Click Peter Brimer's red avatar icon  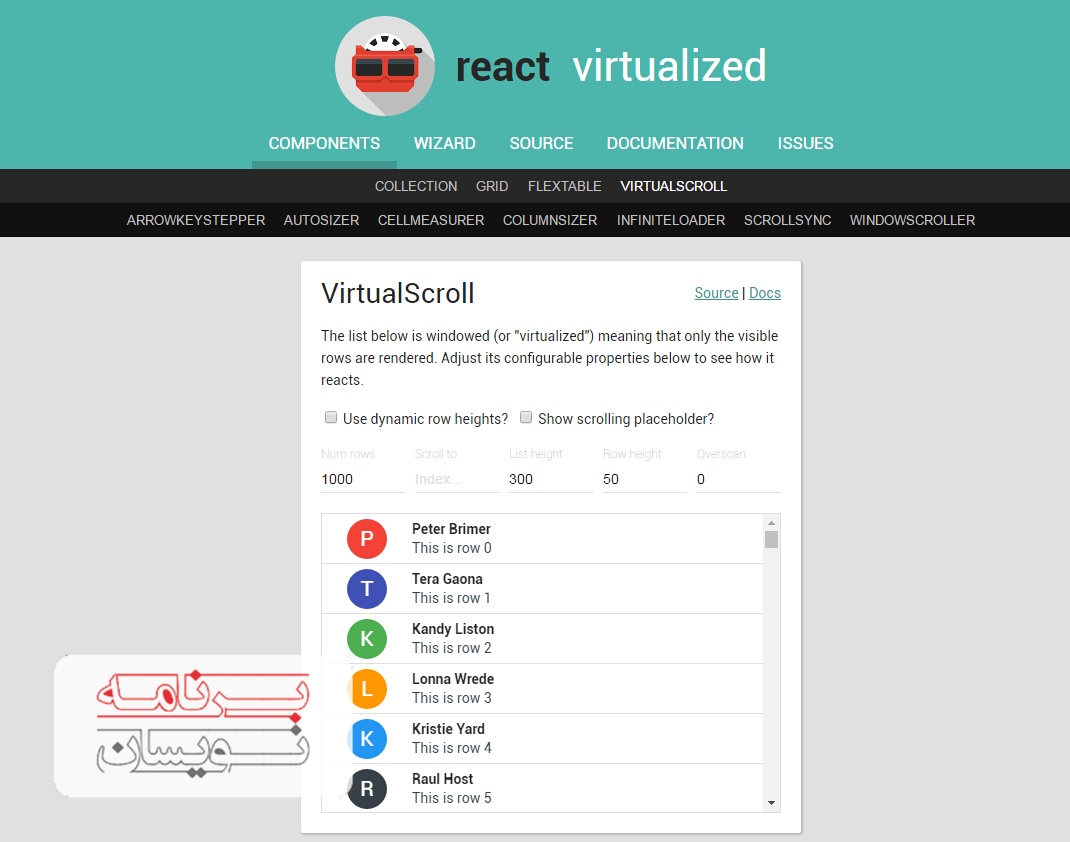(x=367, y=538)
